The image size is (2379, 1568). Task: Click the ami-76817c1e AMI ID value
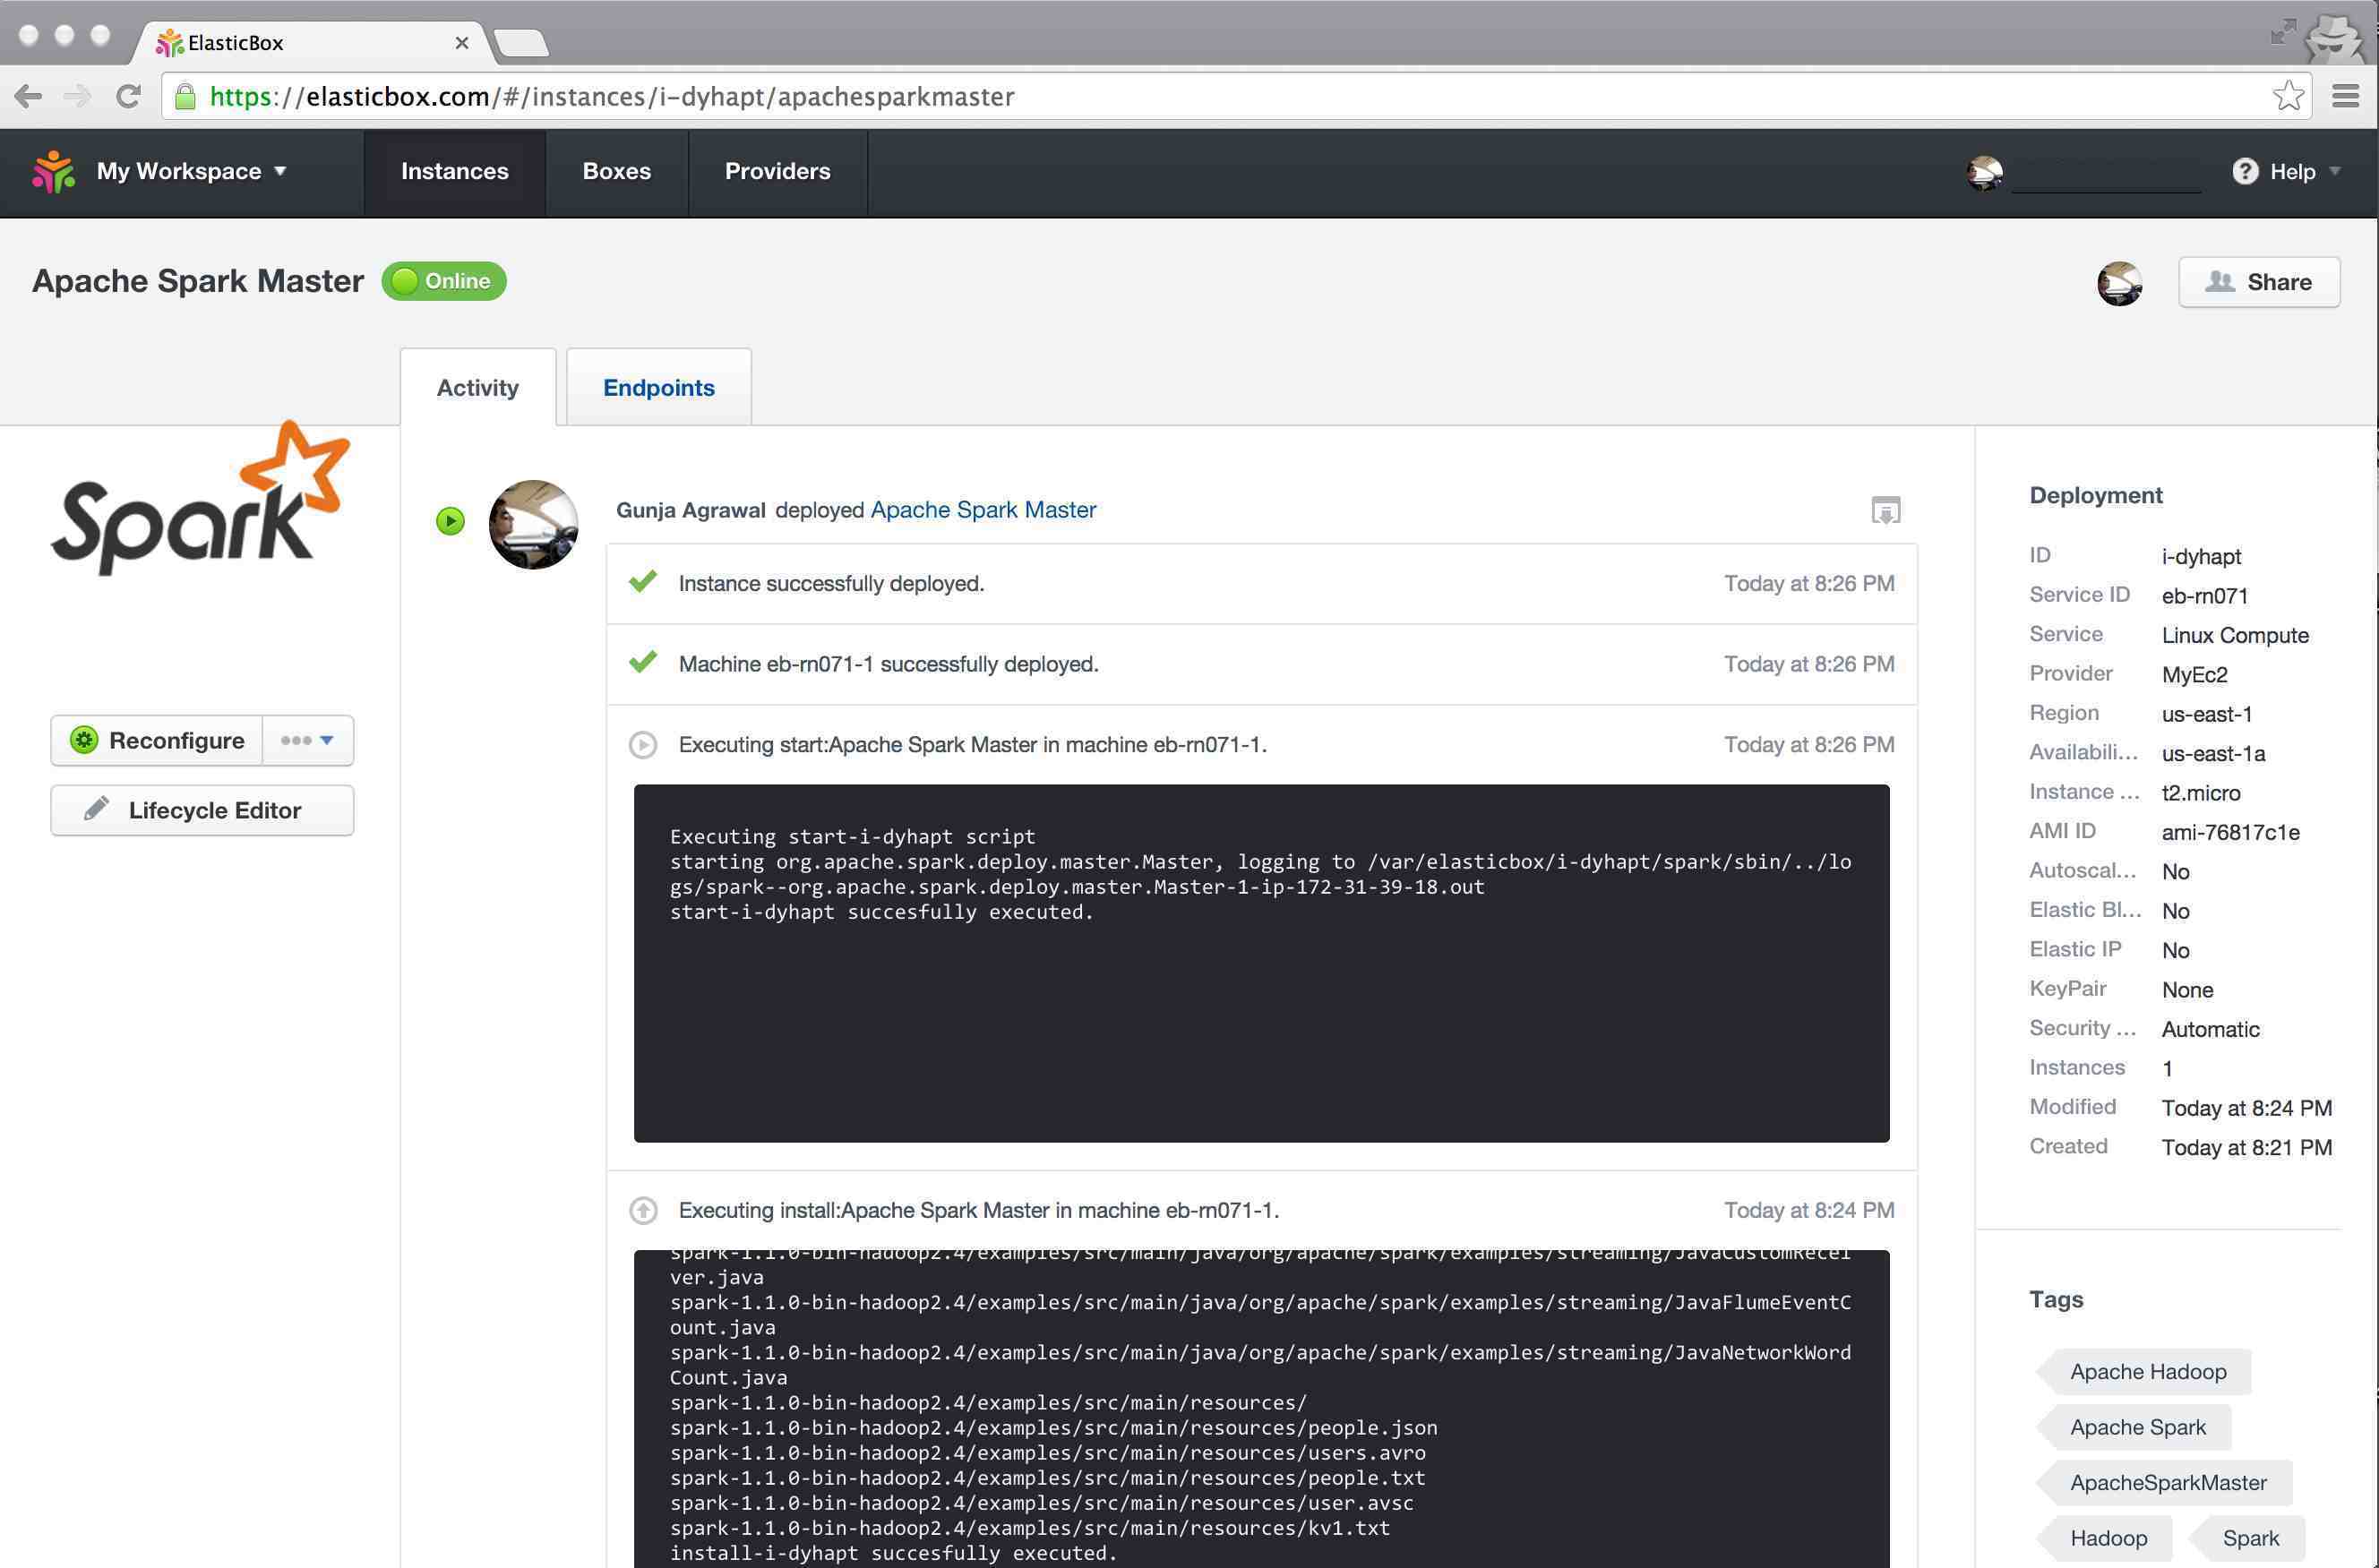[2230, 833]
